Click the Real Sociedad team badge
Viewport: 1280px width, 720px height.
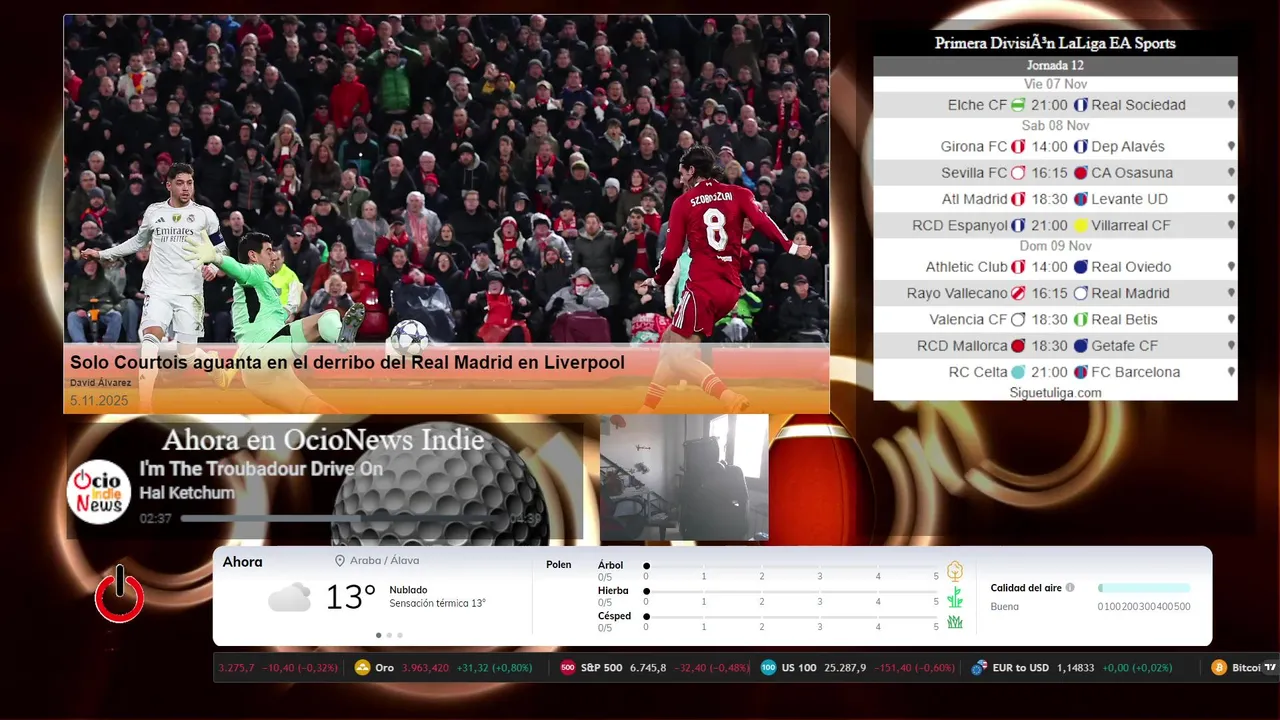(x=1081, y=105)
